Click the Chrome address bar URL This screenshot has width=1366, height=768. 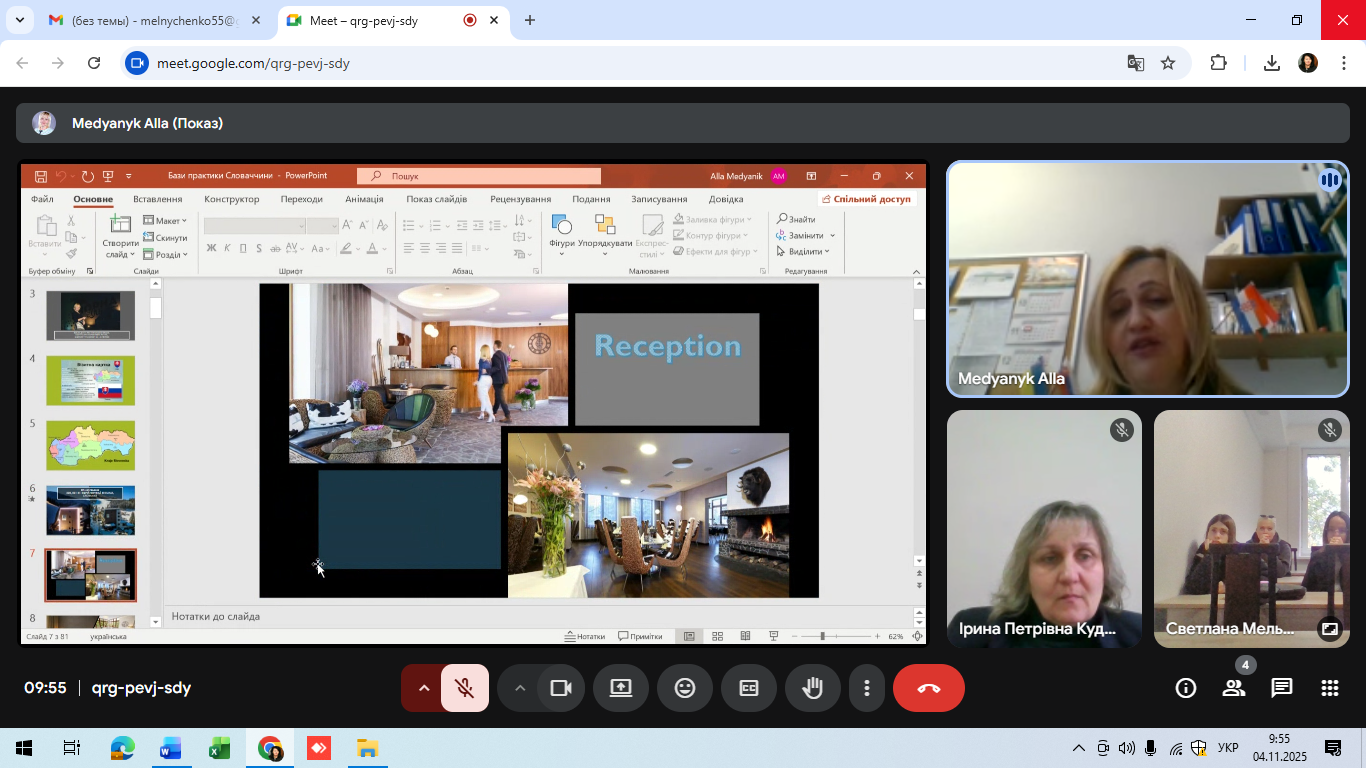(x=253, y=63)
